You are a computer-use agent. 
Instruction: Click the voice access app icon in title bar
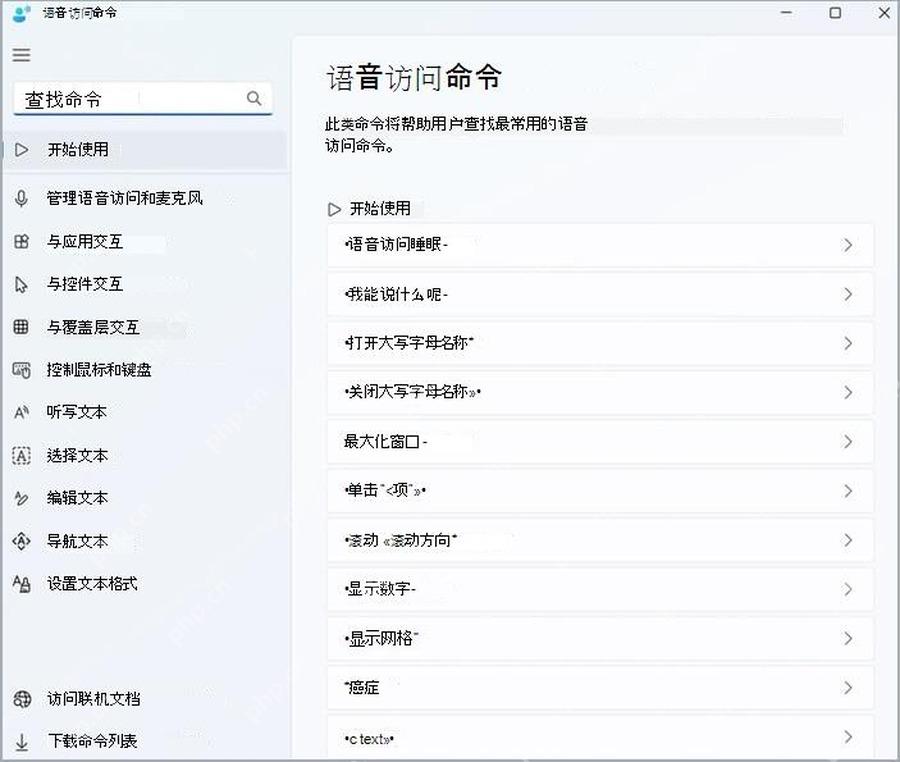[21, 13]
